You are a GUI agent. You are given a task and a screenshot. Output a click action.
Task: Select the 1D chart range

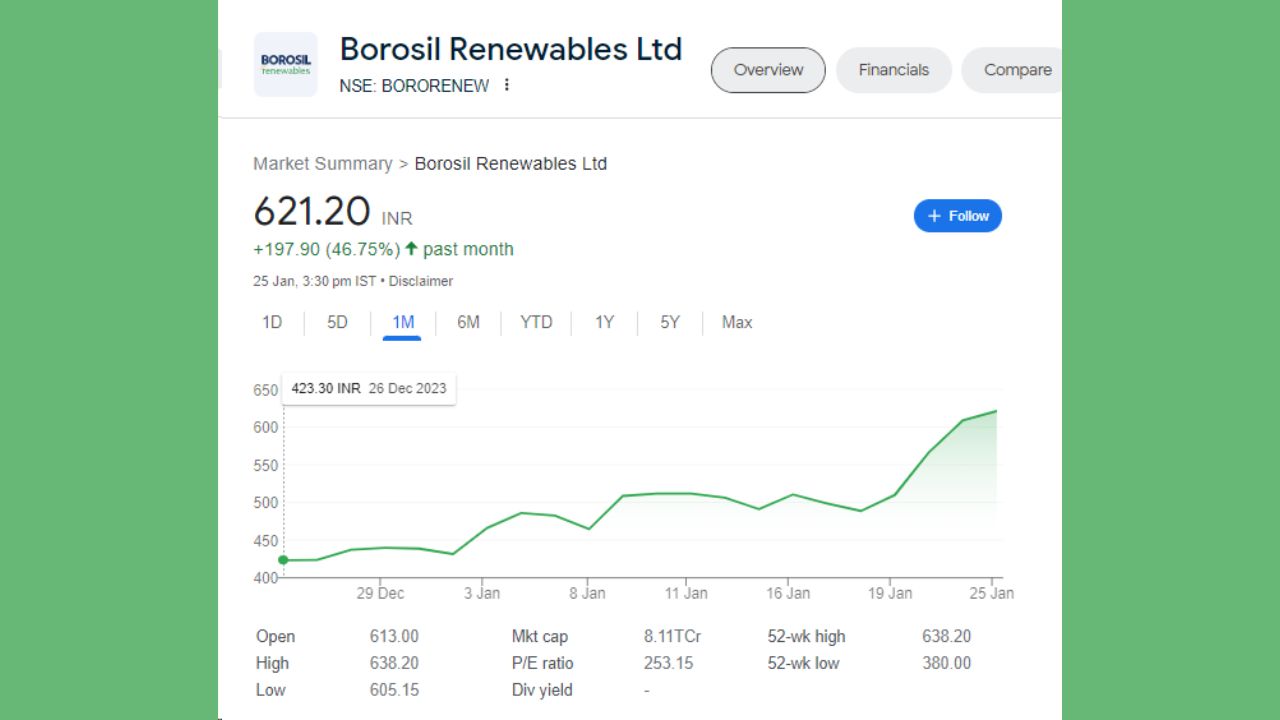pyautogui.click(x=272, y=322)
